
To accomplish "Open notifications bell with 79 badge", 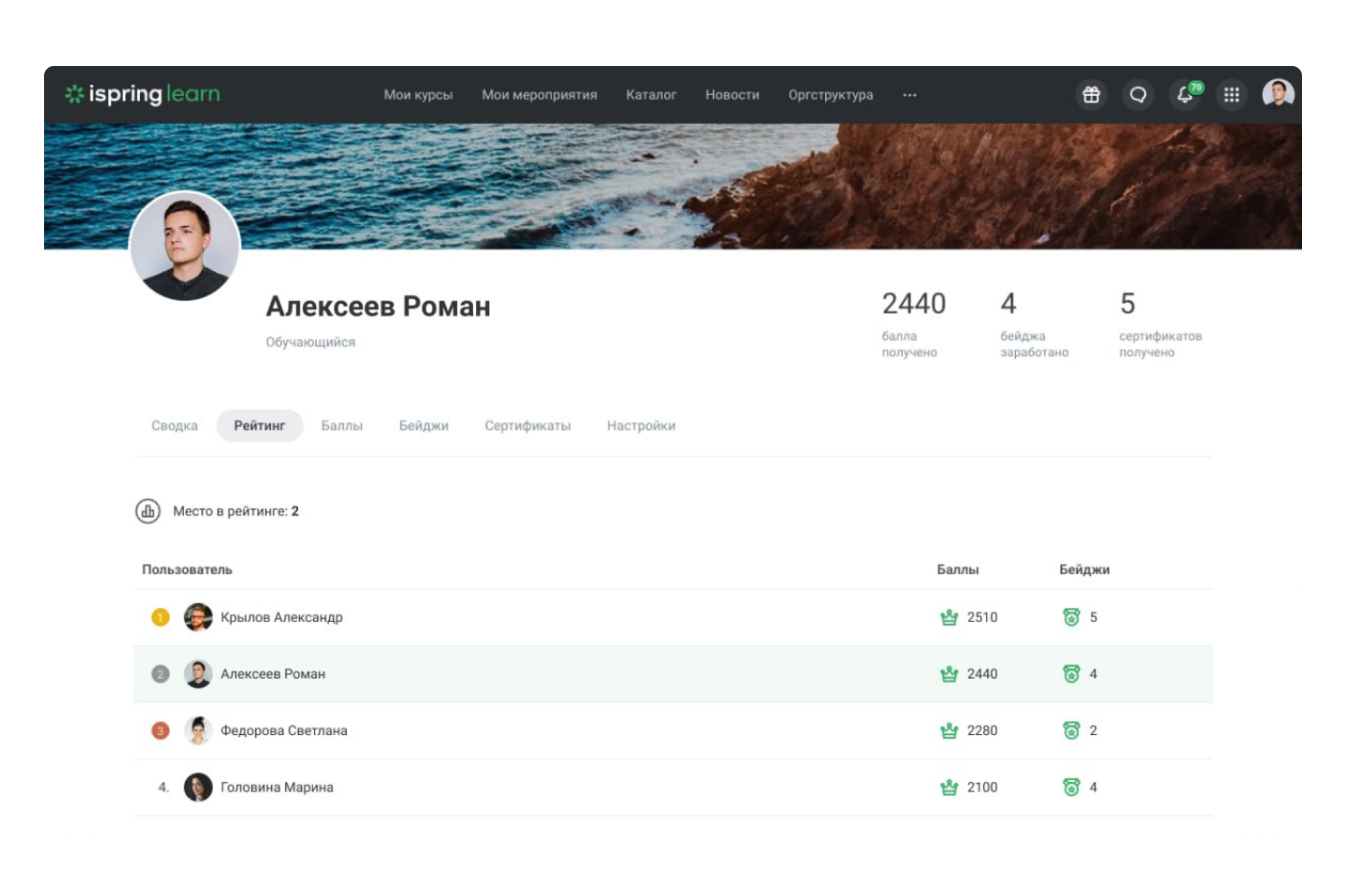I will point(1185,95).
